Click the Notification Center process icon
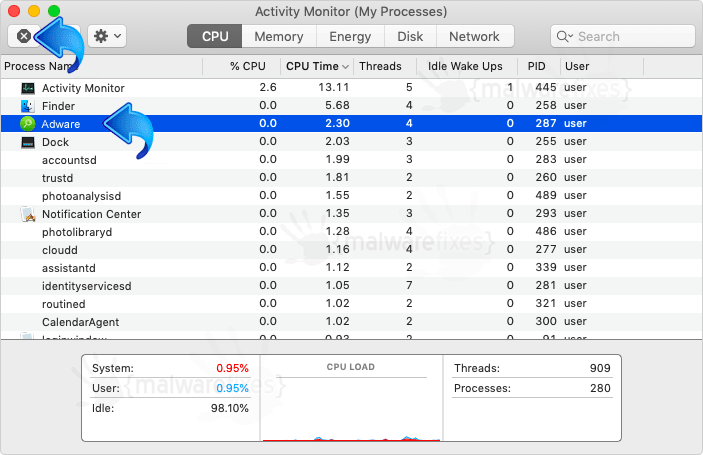703x455 pixels. (x=28, y=214)
